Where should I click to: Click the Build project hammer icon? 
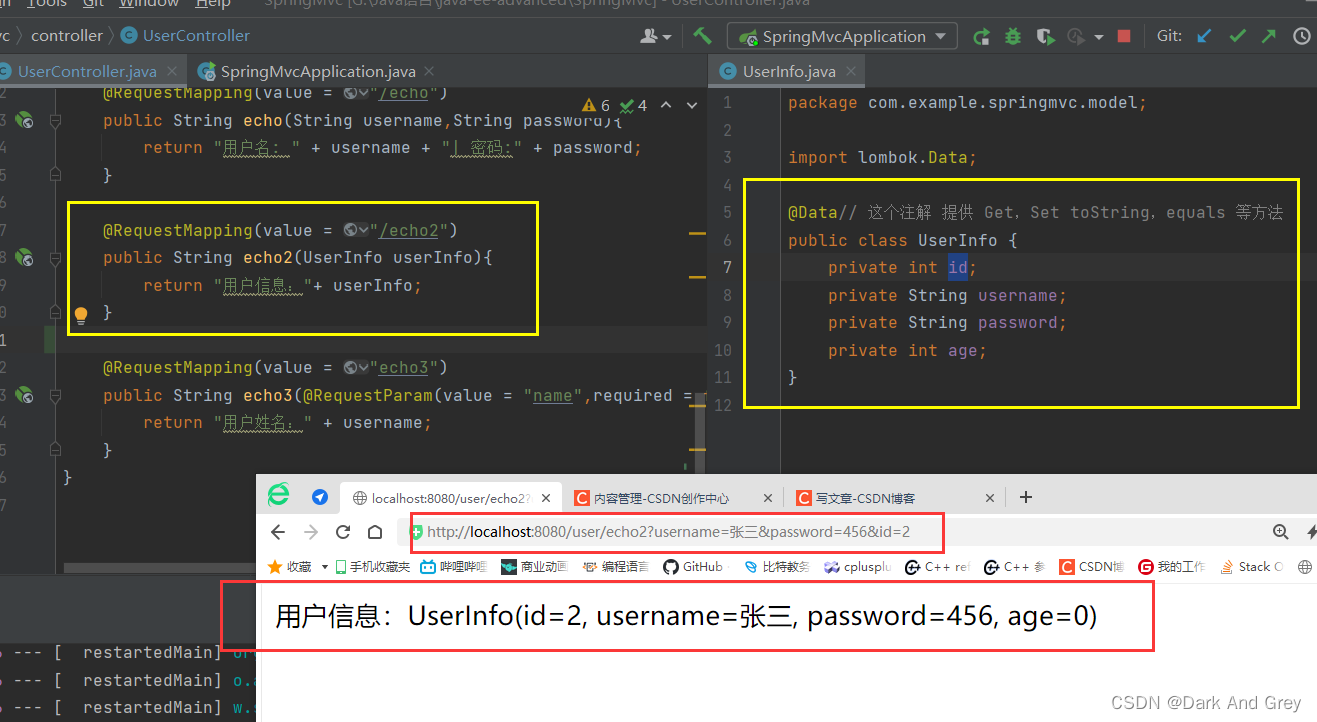click(702, 36)
